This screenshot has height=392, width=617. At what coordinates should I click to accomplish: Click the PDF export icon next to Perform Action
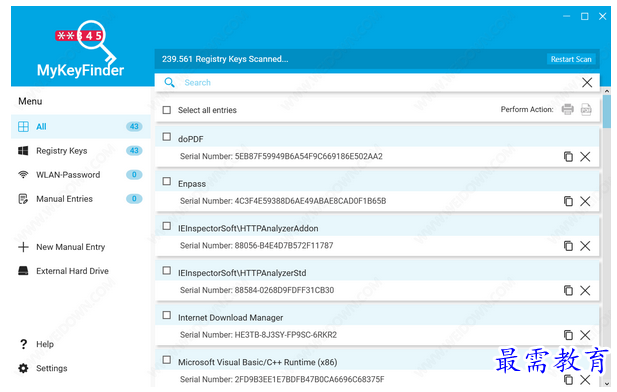point(586,109)
